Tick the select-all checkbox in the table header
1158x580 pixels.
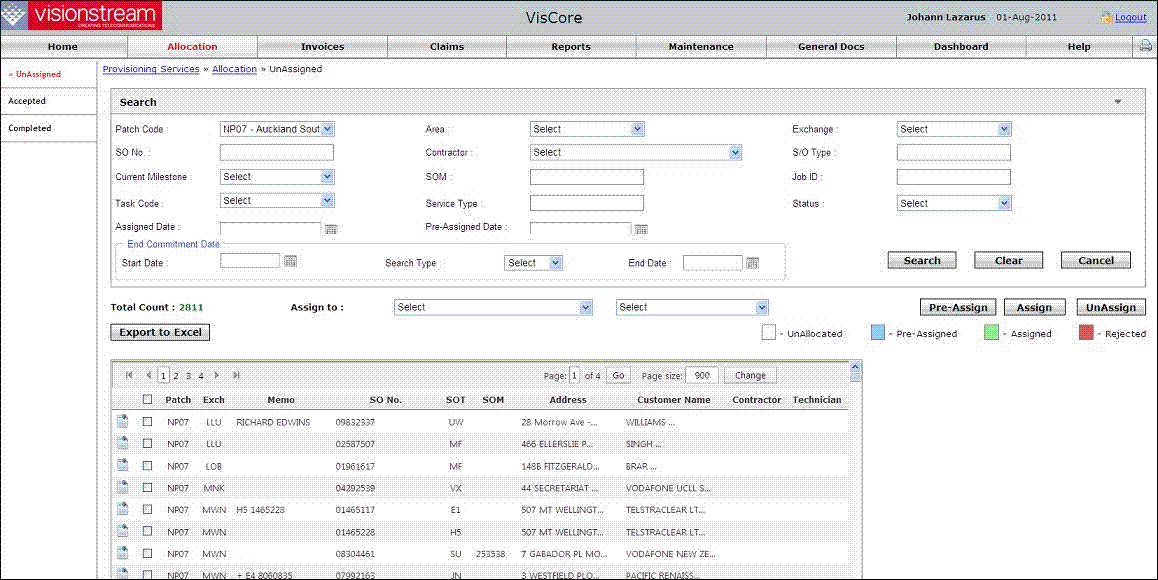147,400
